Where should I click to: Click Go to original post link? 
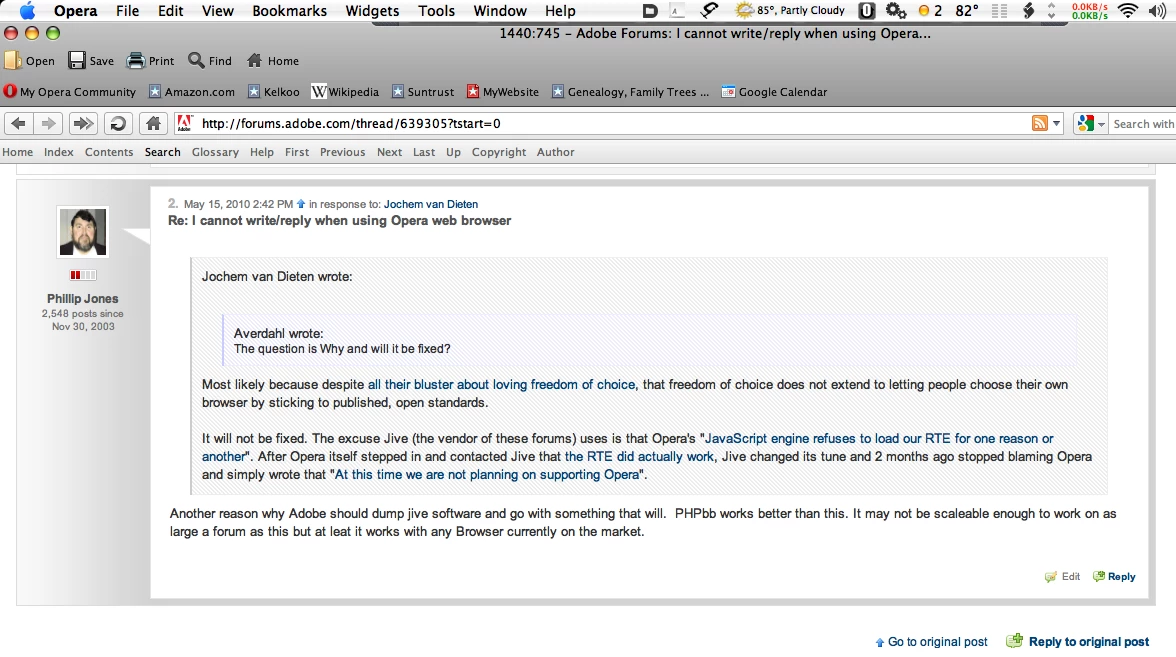(932, 642)
